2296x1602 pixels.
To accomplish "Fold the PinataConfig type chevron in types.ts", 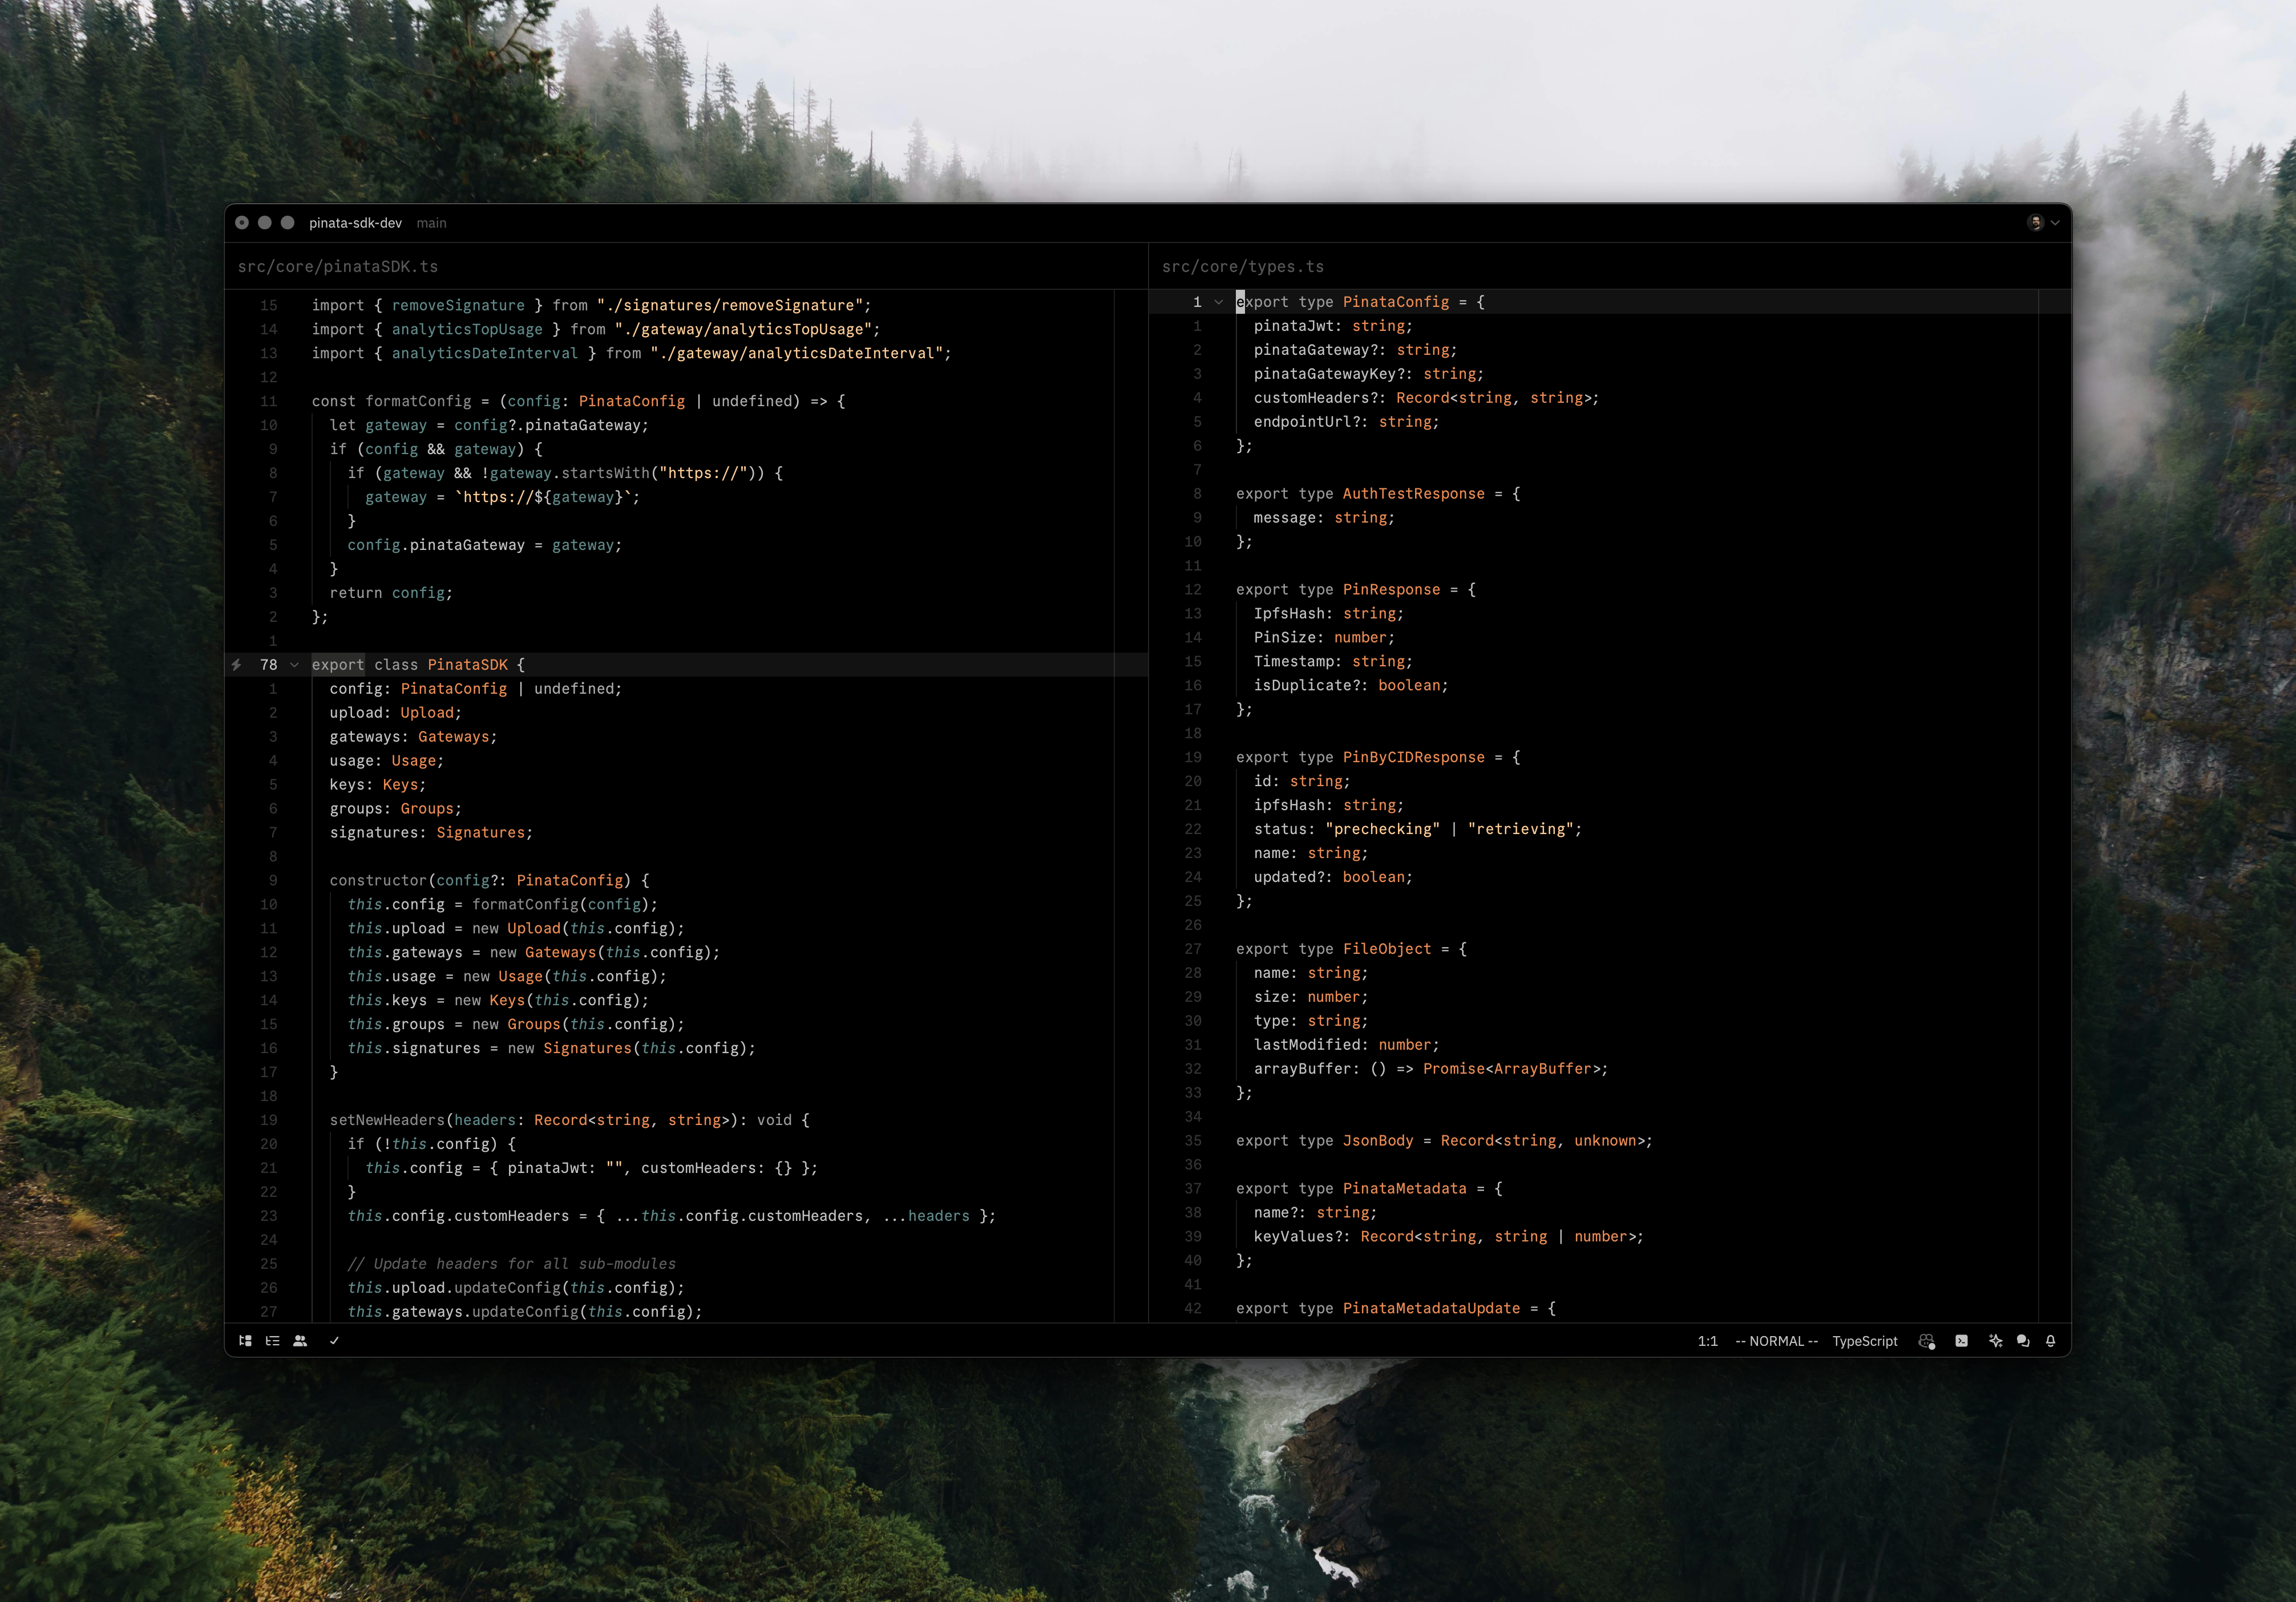I will (1218, 302).
